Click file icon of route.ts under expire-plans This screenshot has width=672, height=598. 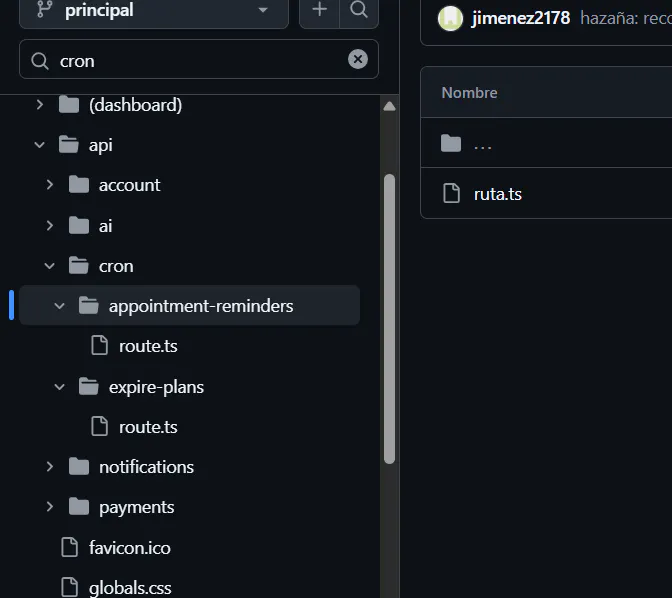click(x=99, y=427)
